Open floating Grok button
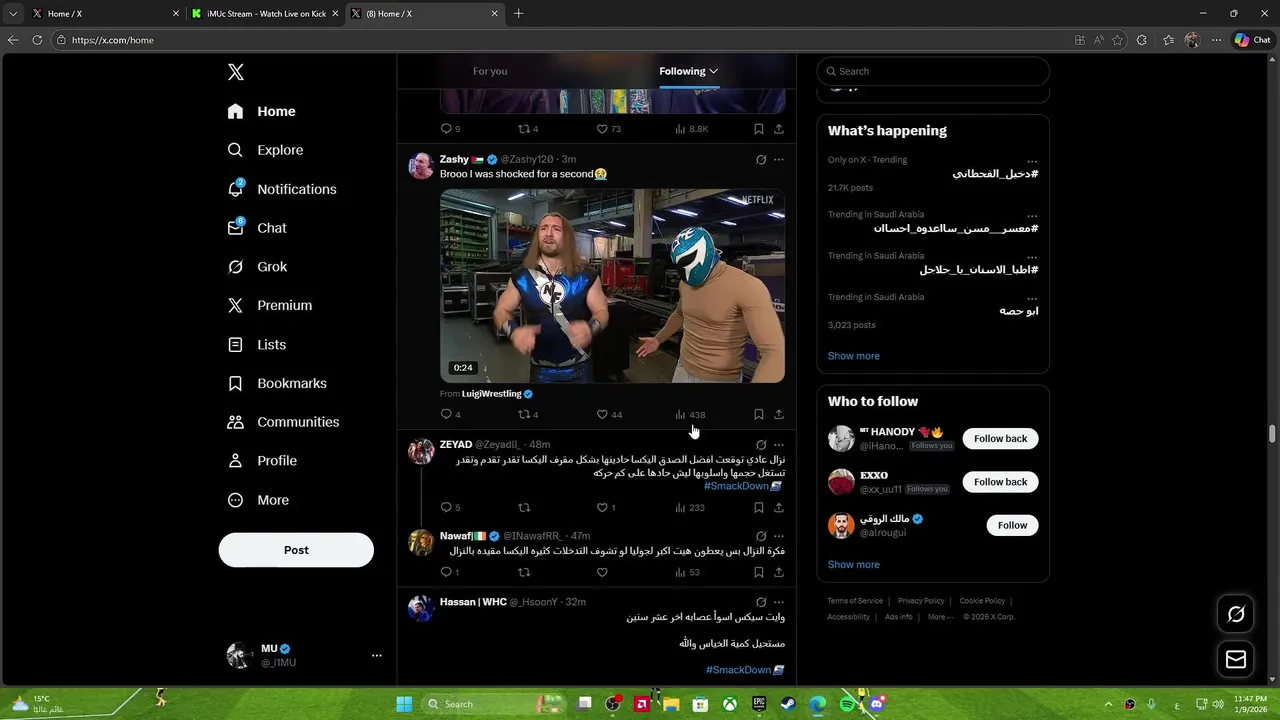 (1236, 615)
